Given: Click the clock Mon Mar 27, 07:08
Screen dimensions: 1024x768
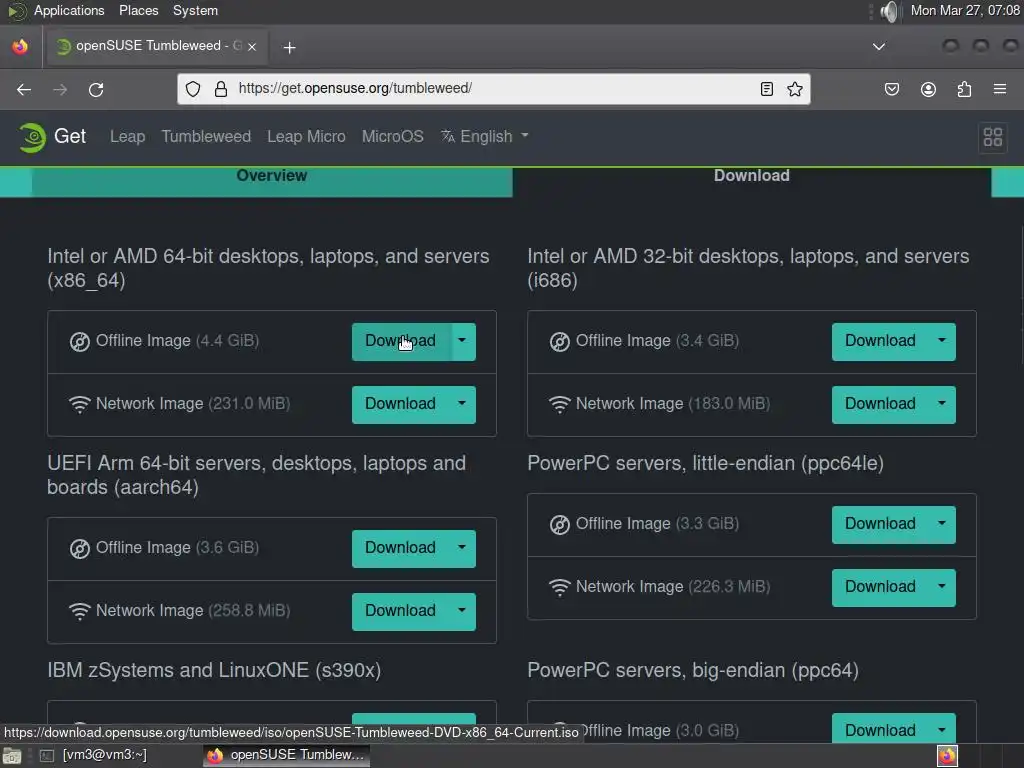Looking at the screenshot, I should coord(965,10).
